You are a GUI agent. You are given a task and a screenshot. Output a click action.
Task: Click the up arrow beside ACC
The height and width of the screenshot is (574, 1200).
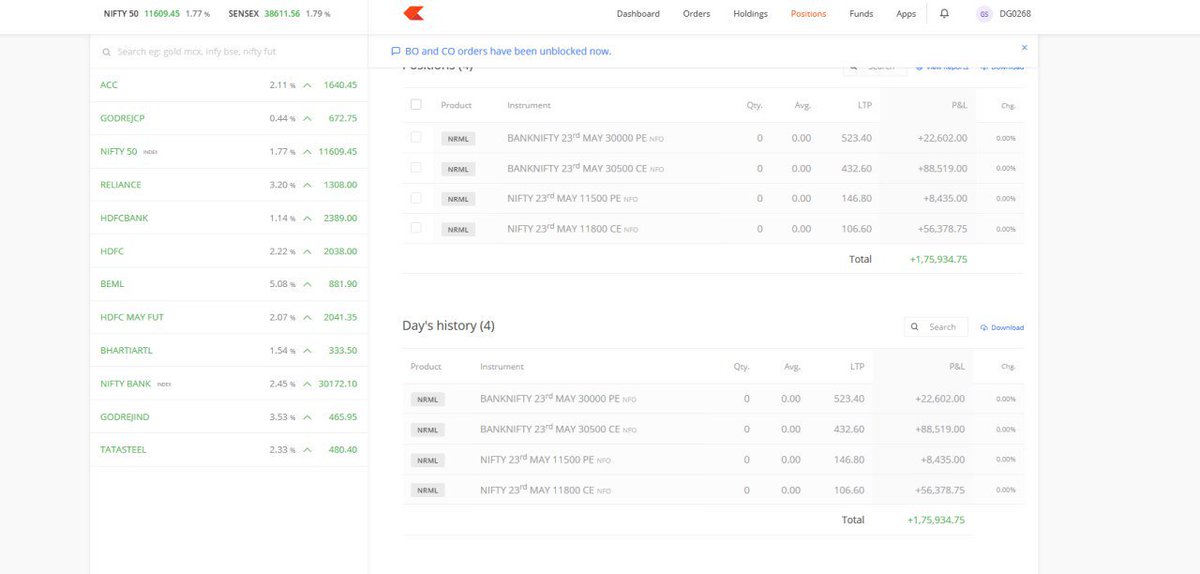(308, 85)
